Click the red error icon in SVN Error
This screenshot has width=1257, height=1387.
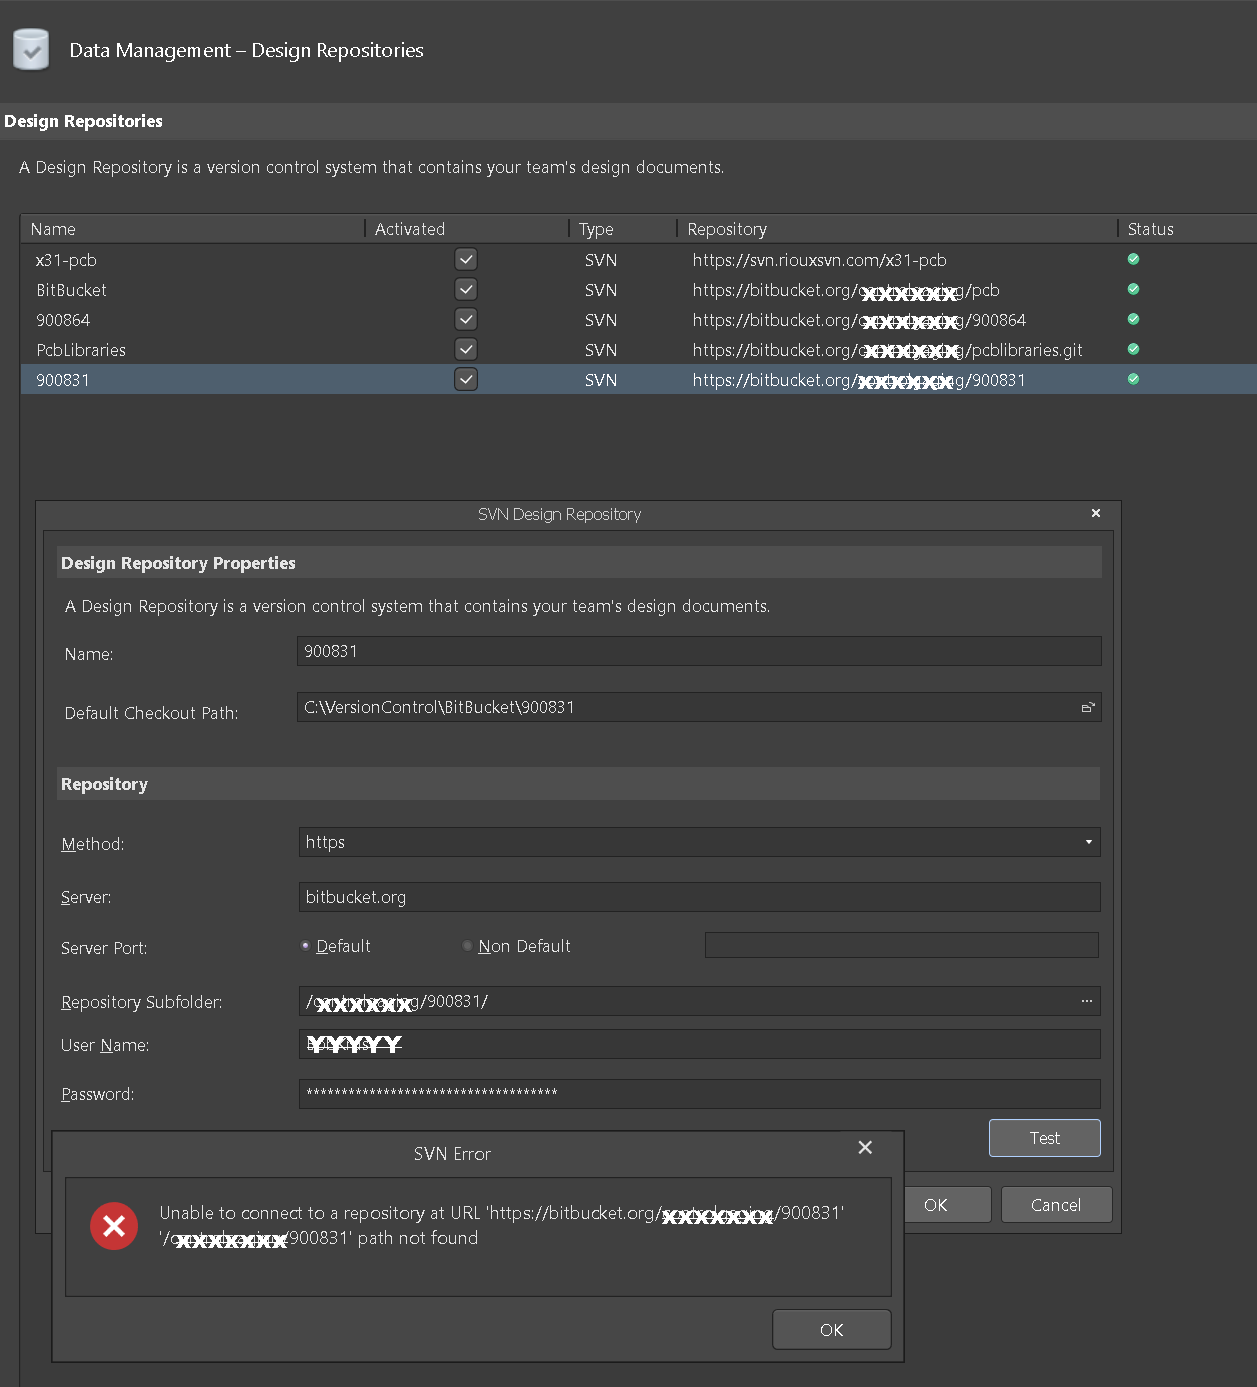(x=113, y=1226)
